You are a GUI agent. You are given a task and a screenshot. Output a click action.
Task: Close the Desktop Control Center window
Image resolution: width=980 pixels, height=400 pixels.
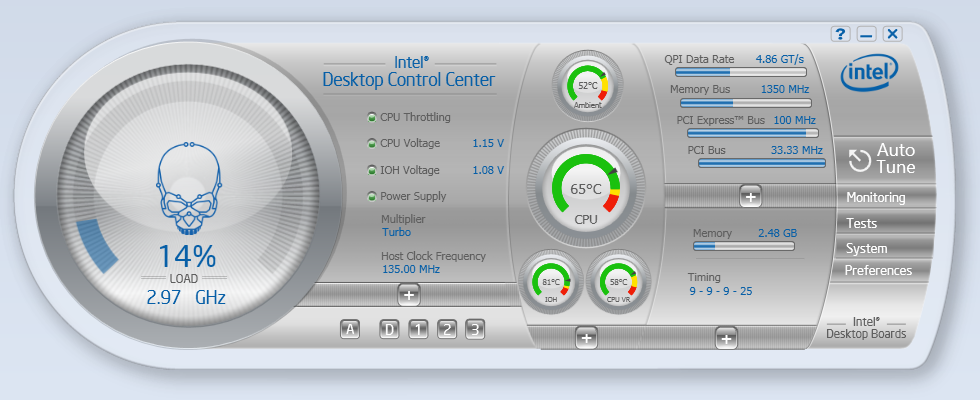(892, 34)
